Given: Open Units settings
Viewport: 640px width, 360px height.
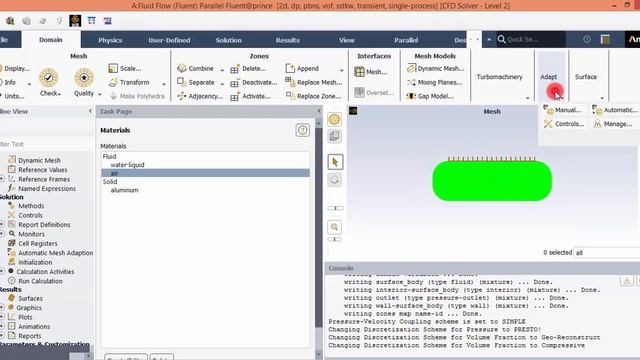Looking at the screenshot, I should pos(12,96).
